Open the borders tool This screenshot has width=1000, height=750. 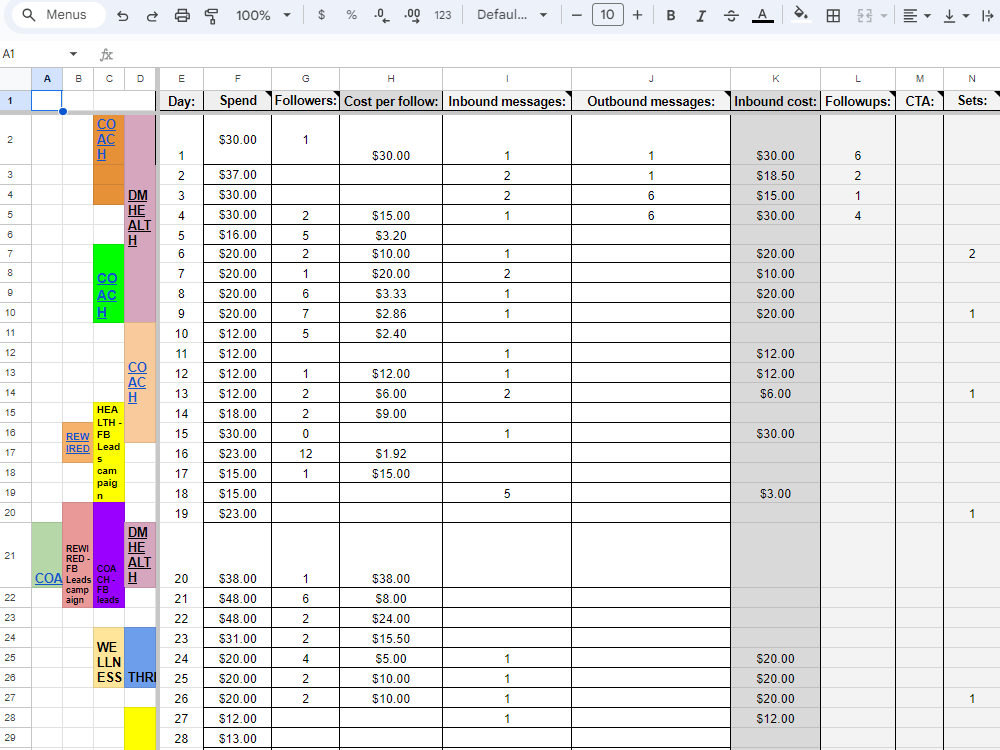(x=833, y=15)
